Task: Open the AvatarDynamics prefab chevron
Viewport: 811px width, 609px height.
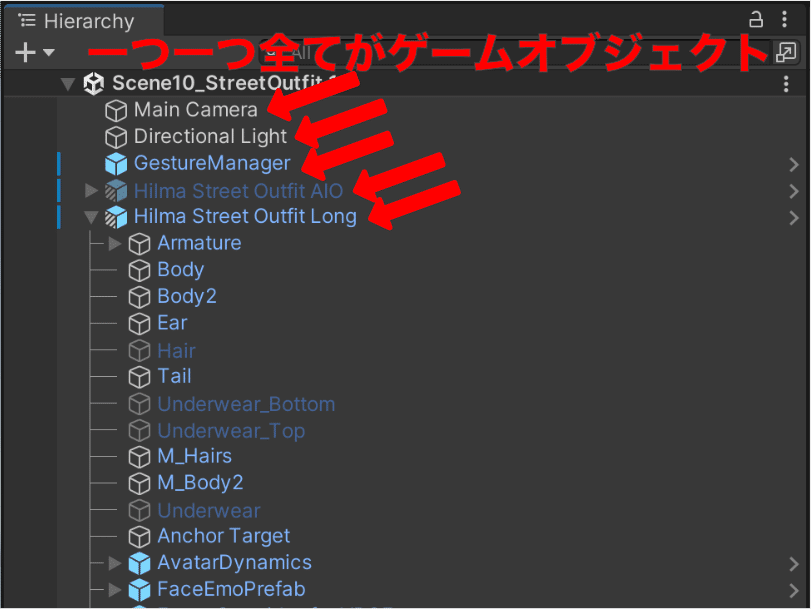Action: [x=793, y=564]
